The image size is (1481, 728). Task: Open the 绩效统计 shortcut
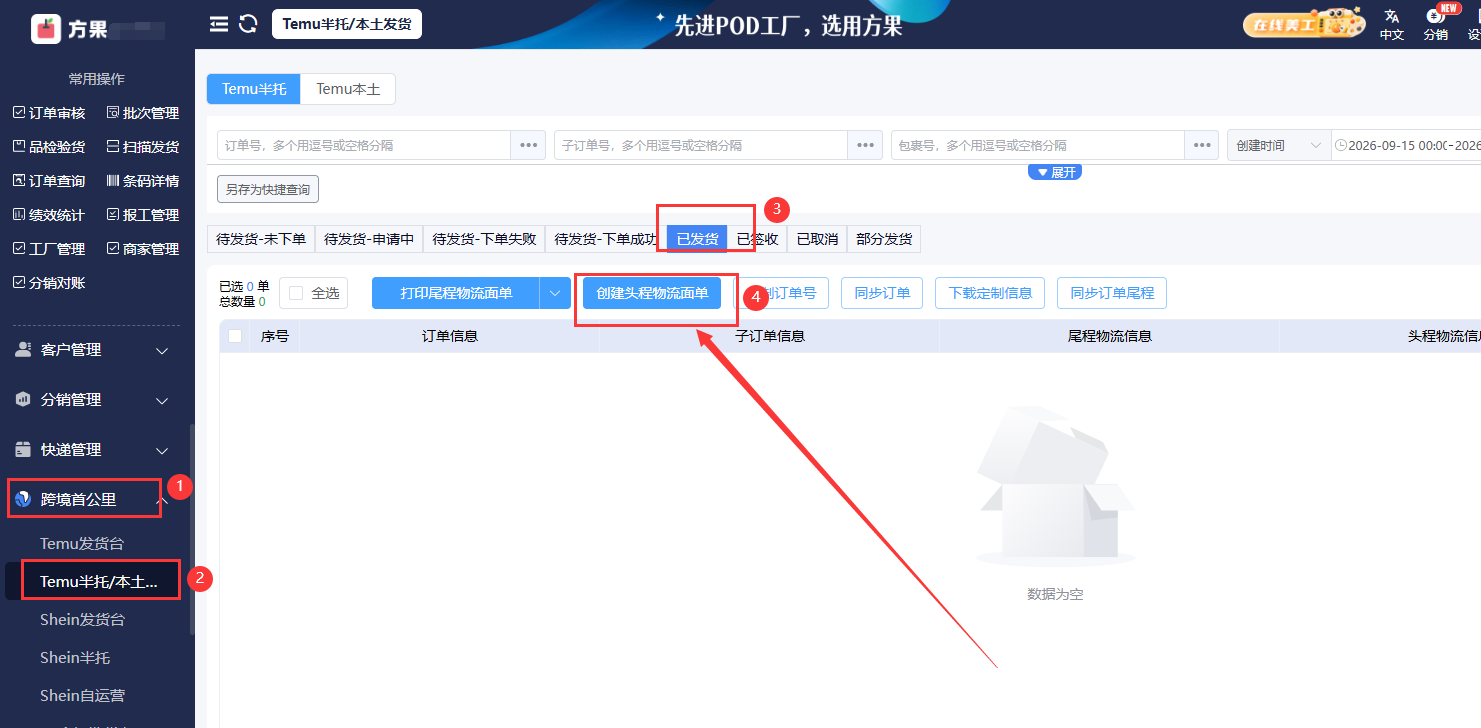pos(49,215)
